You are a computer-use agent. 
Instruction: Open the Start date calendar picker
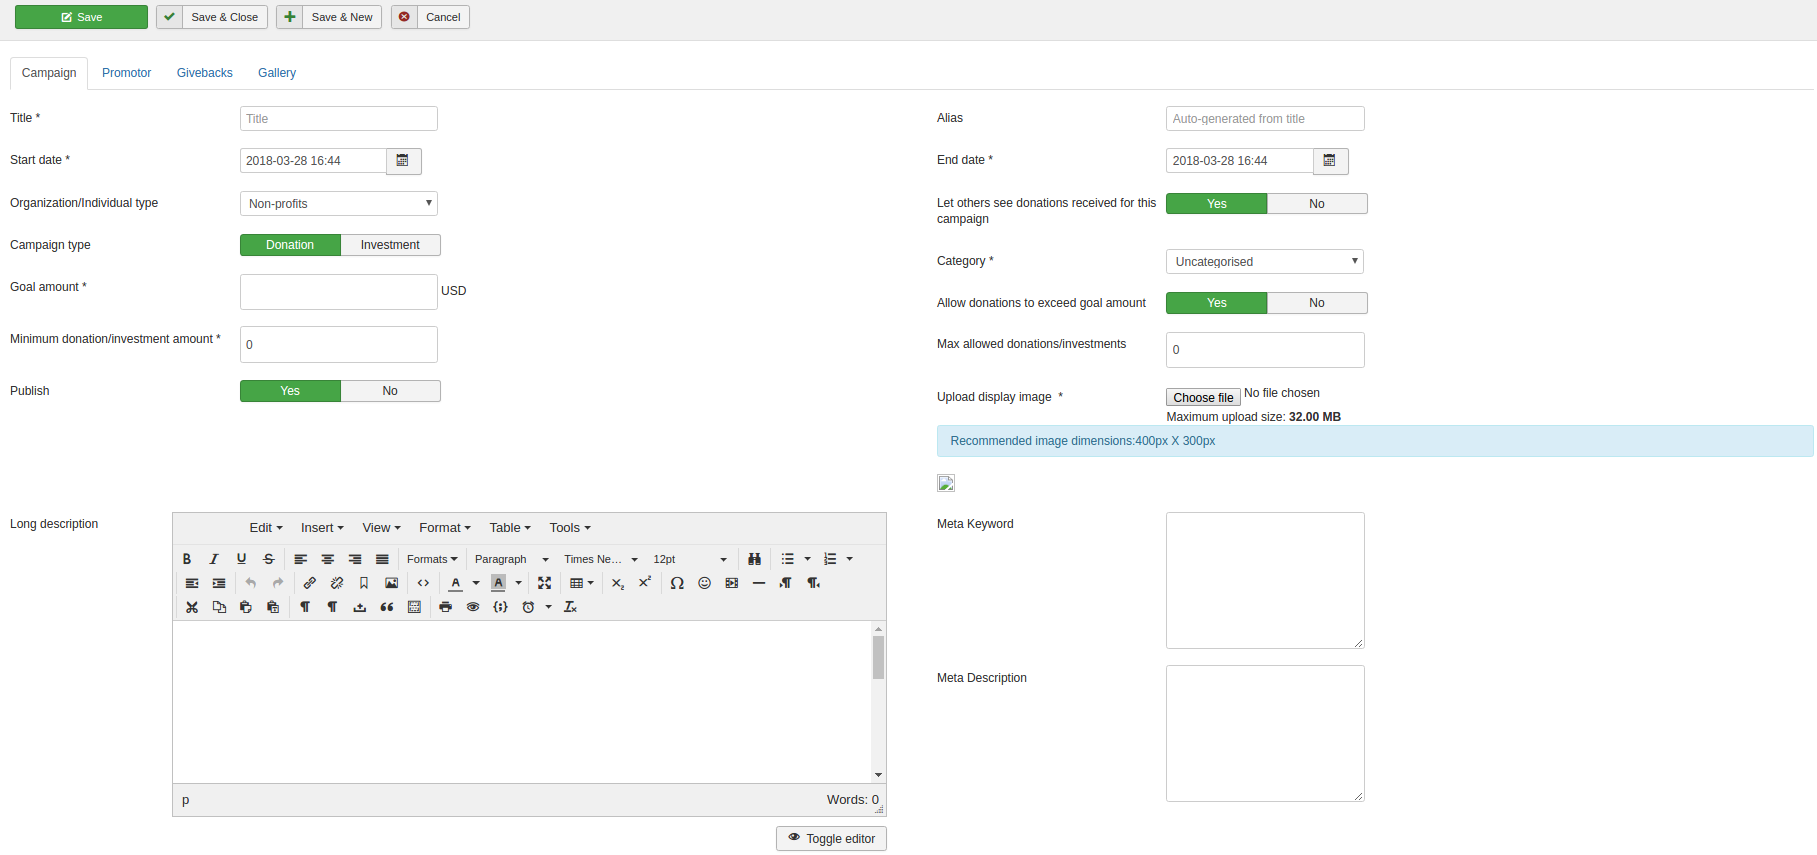coord(403,161)
